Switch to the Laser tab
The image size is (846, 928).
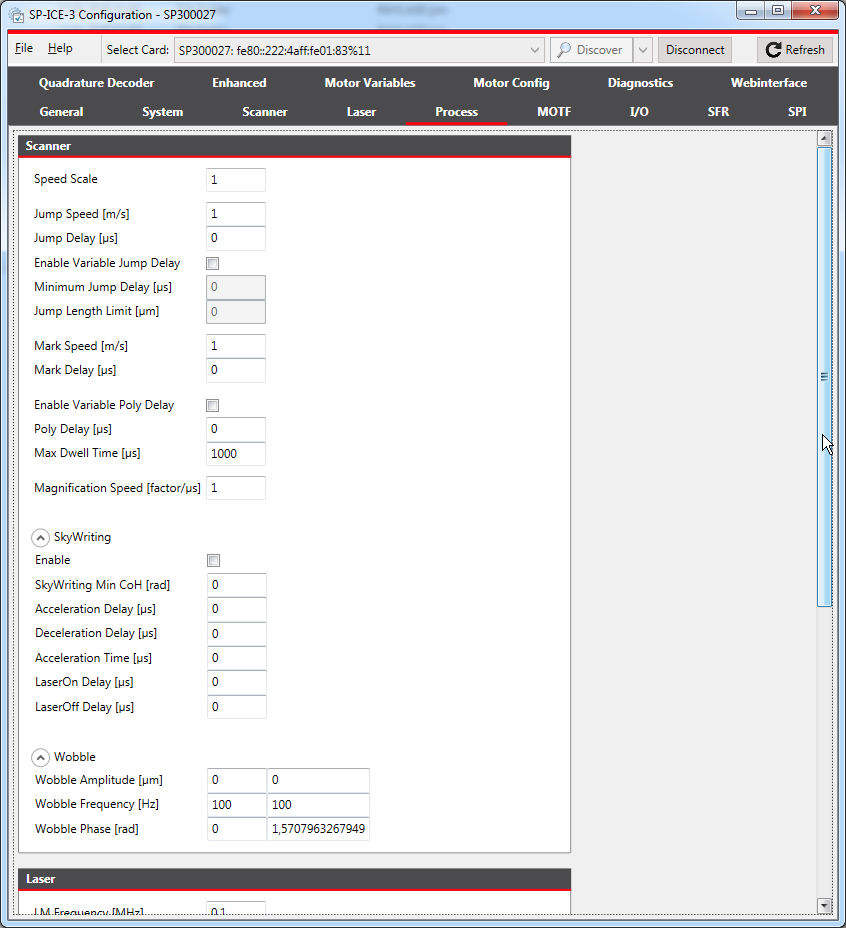(361, 112)
